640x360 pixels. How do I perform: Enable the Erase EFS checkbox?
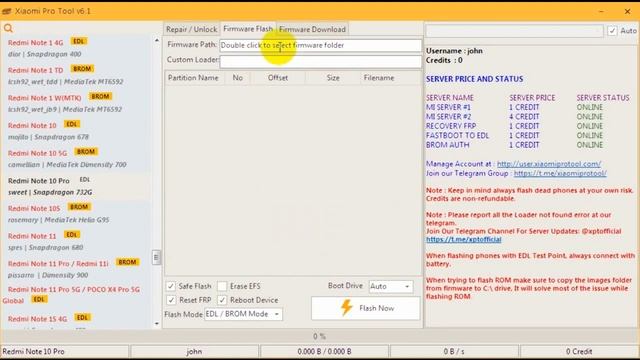coord(222,286)
